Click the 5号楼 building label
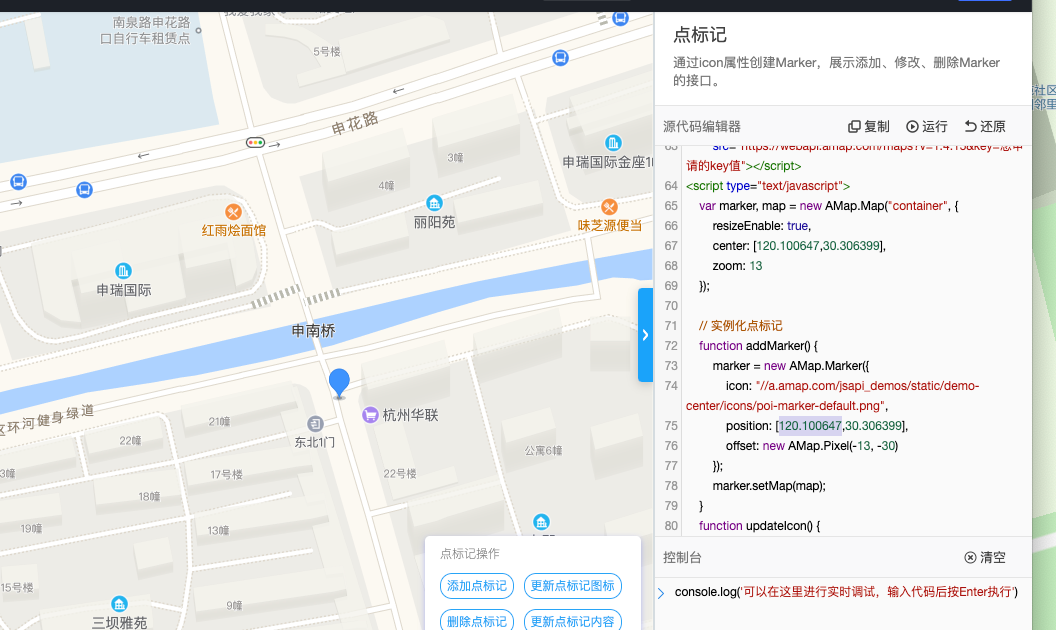The height and width of the screenshot is (630, 1056). coord(327,51)
